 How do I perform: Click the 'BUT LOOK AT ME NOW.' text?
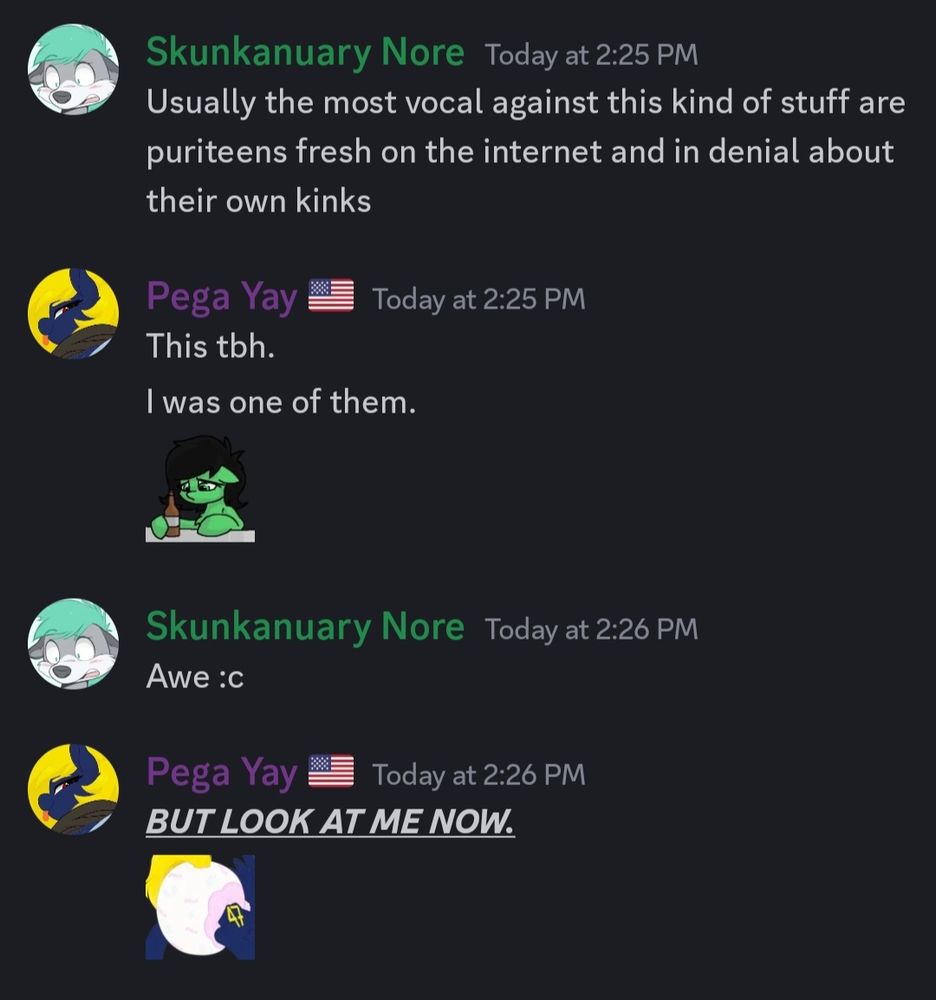point(330,821)
